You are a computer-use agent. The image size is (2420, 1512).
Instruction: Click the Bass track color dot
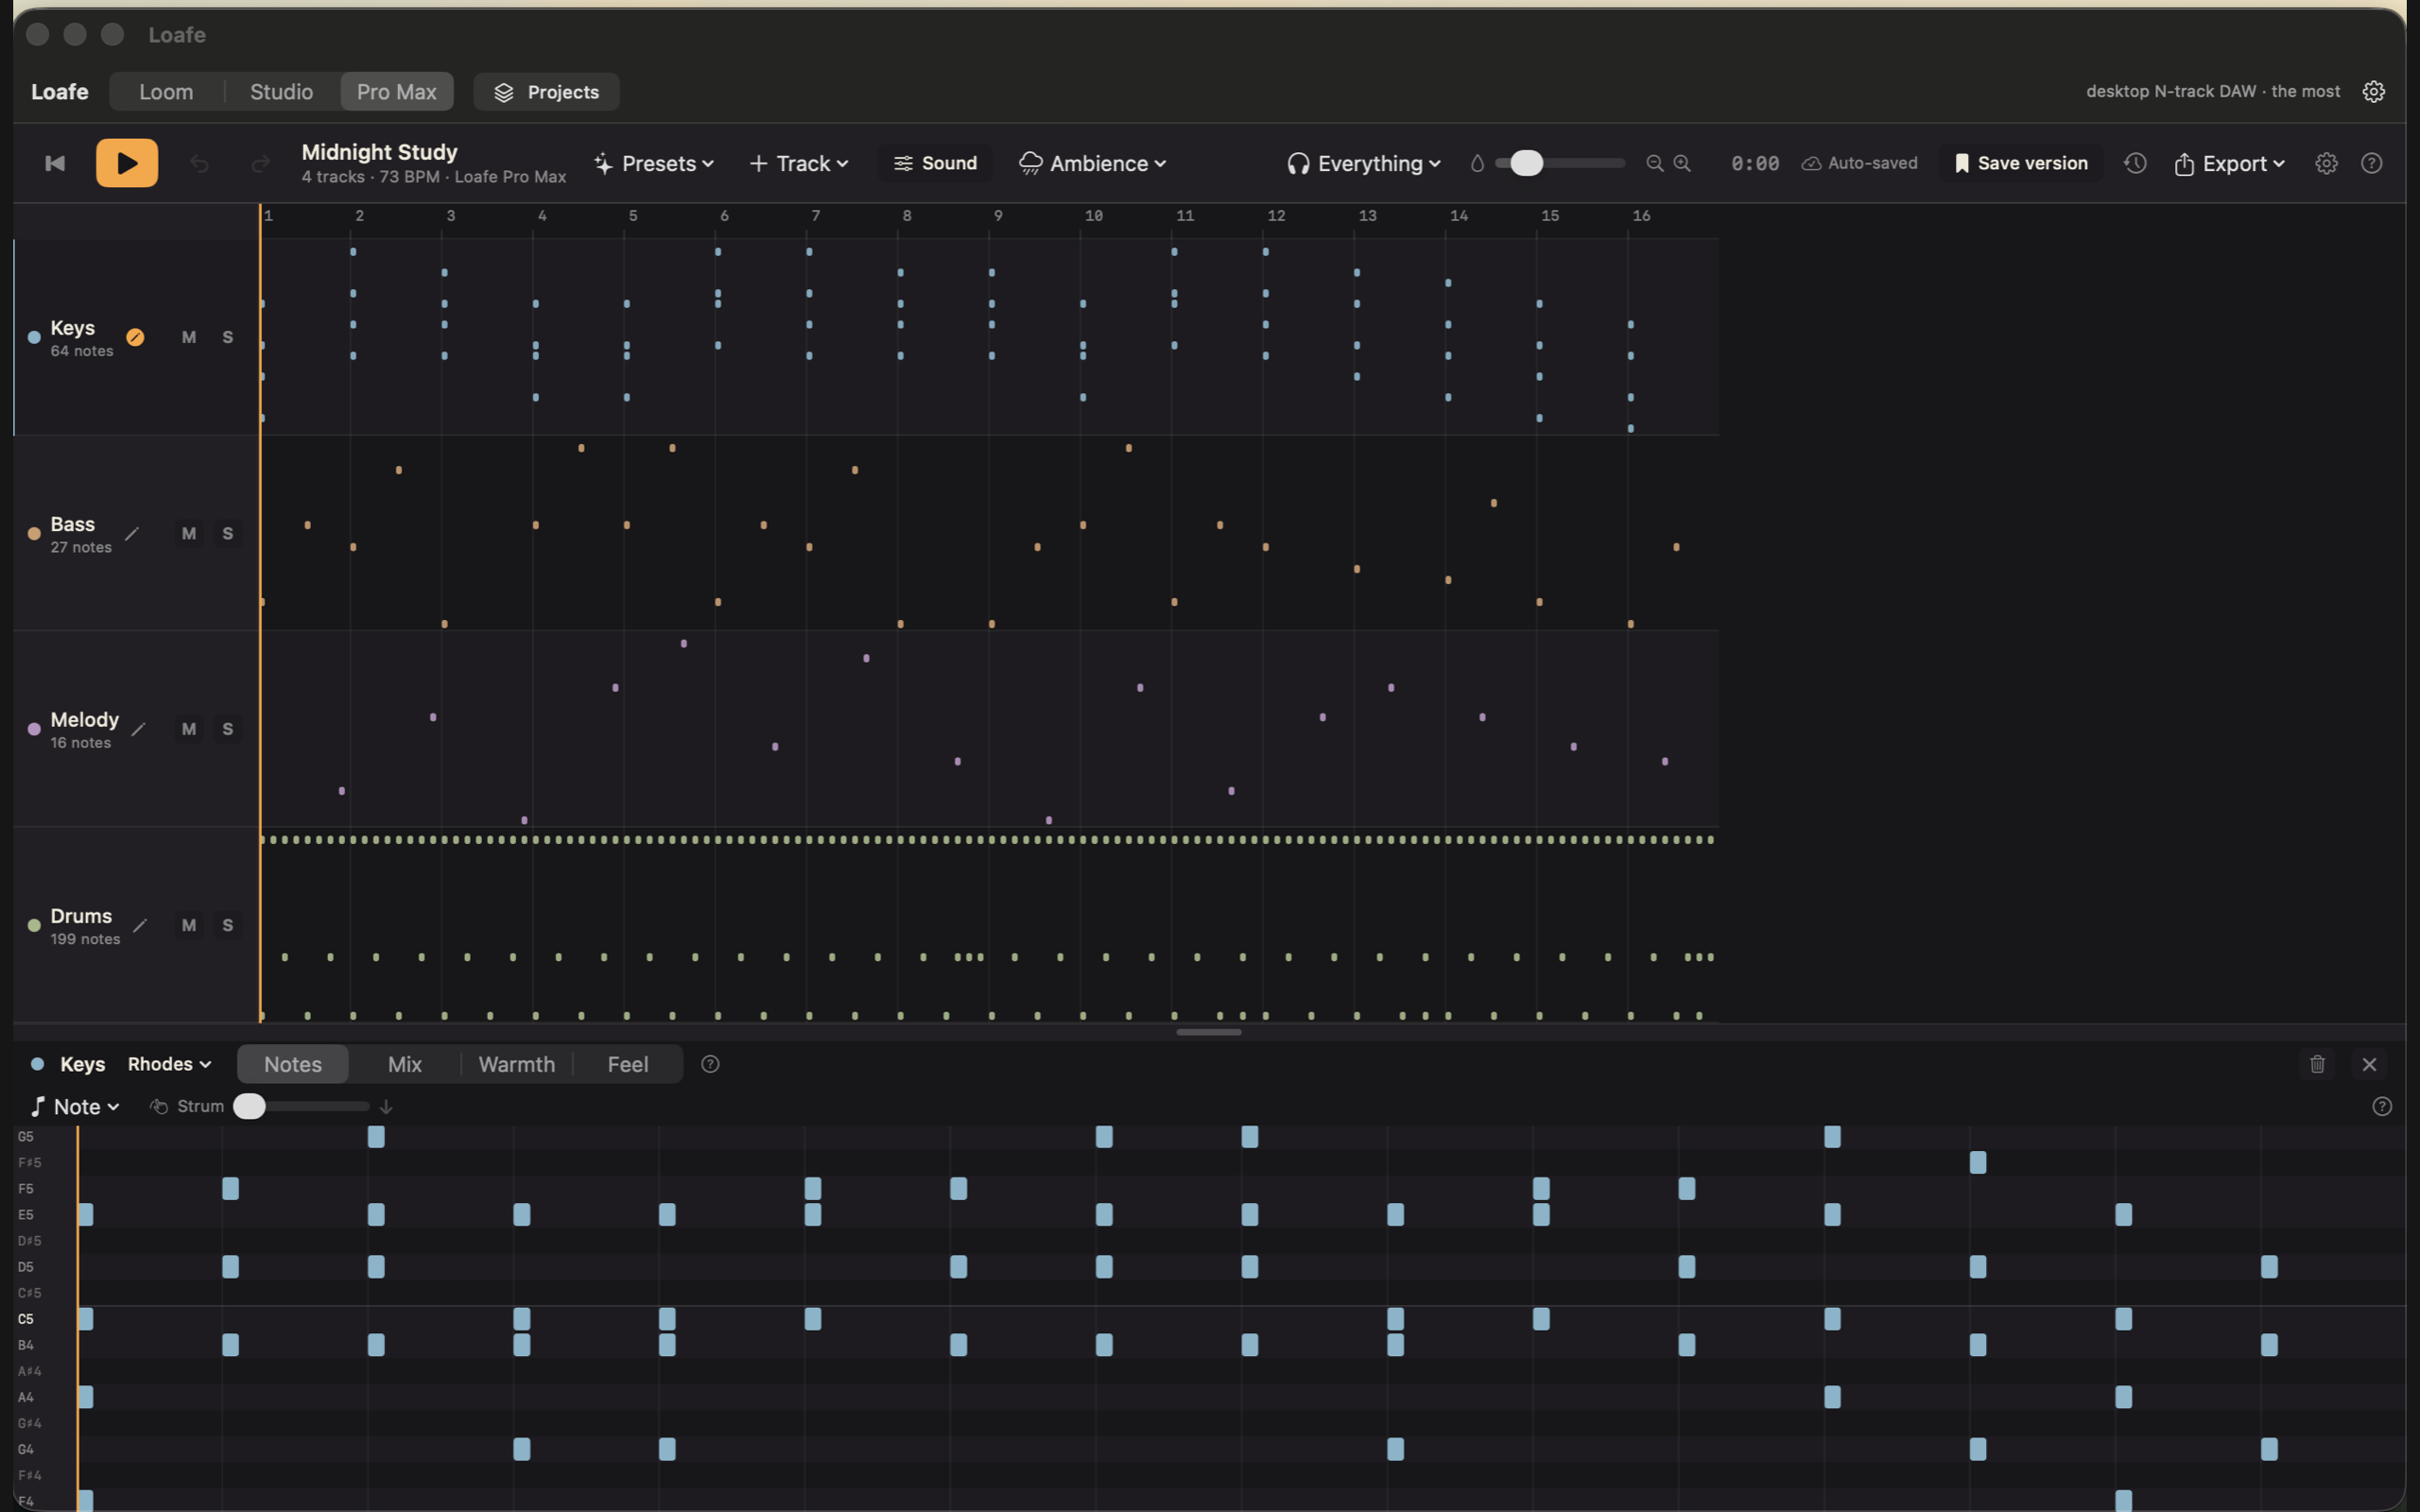[x=34, y=533]
